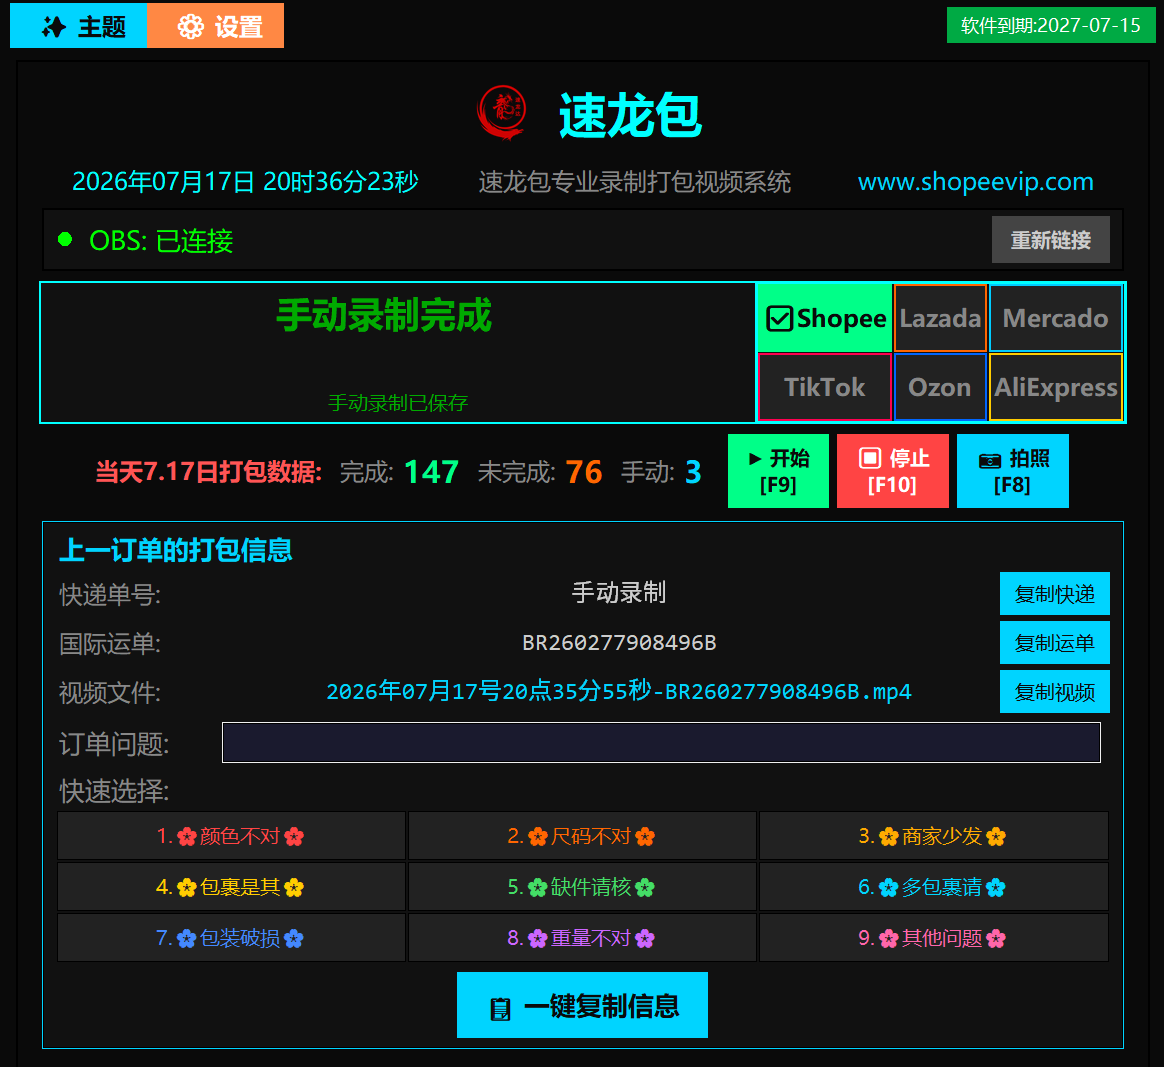Open the 设置 settings tab

[x=215, y=26]
